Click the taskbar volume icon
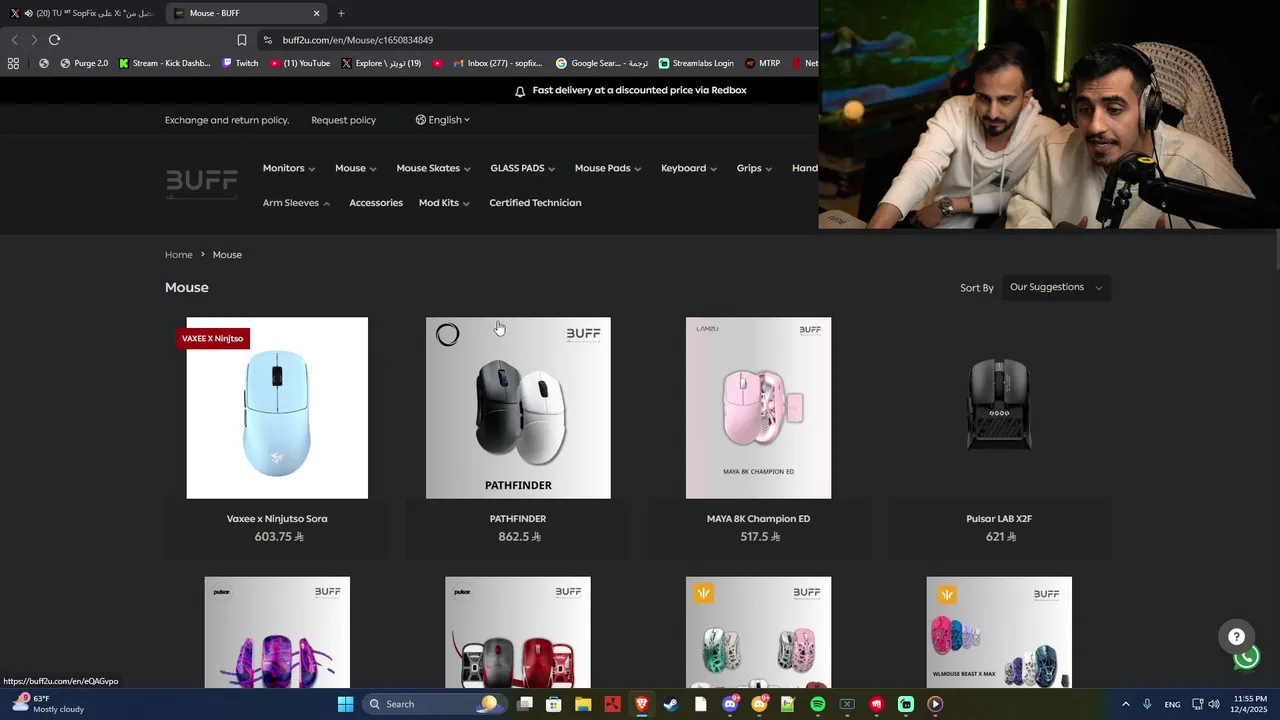Screen dimensions: 1280x720 [1213, 704]
